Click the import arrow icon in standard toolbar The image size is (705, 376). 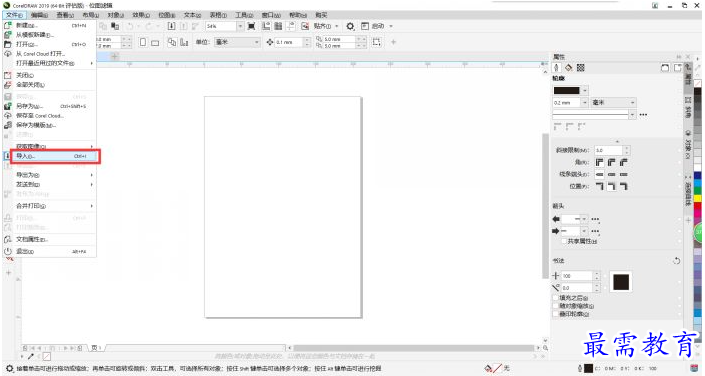pos(171,26)
